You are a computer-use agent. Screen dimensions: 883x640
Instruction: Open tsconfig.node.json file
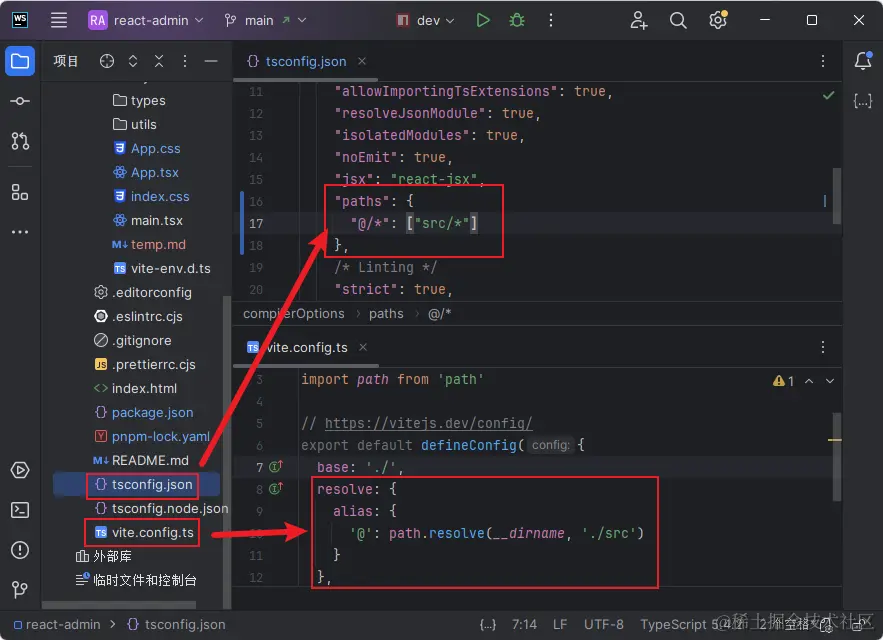coord(161,509)
